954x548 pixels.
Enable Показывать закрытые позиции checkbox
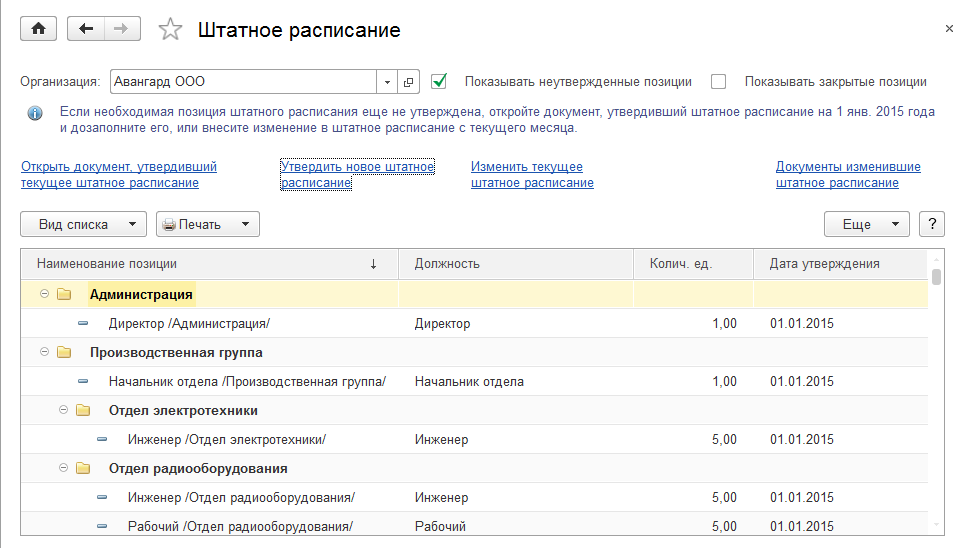[718, 82]
